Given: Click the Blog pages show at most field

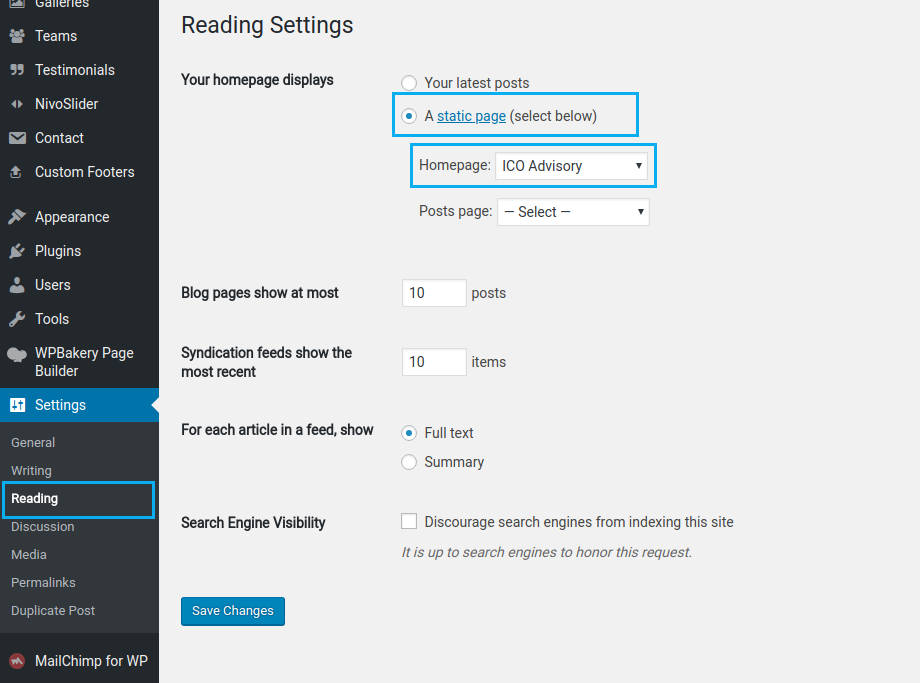Looking at the screenshot, I should 434,293.
